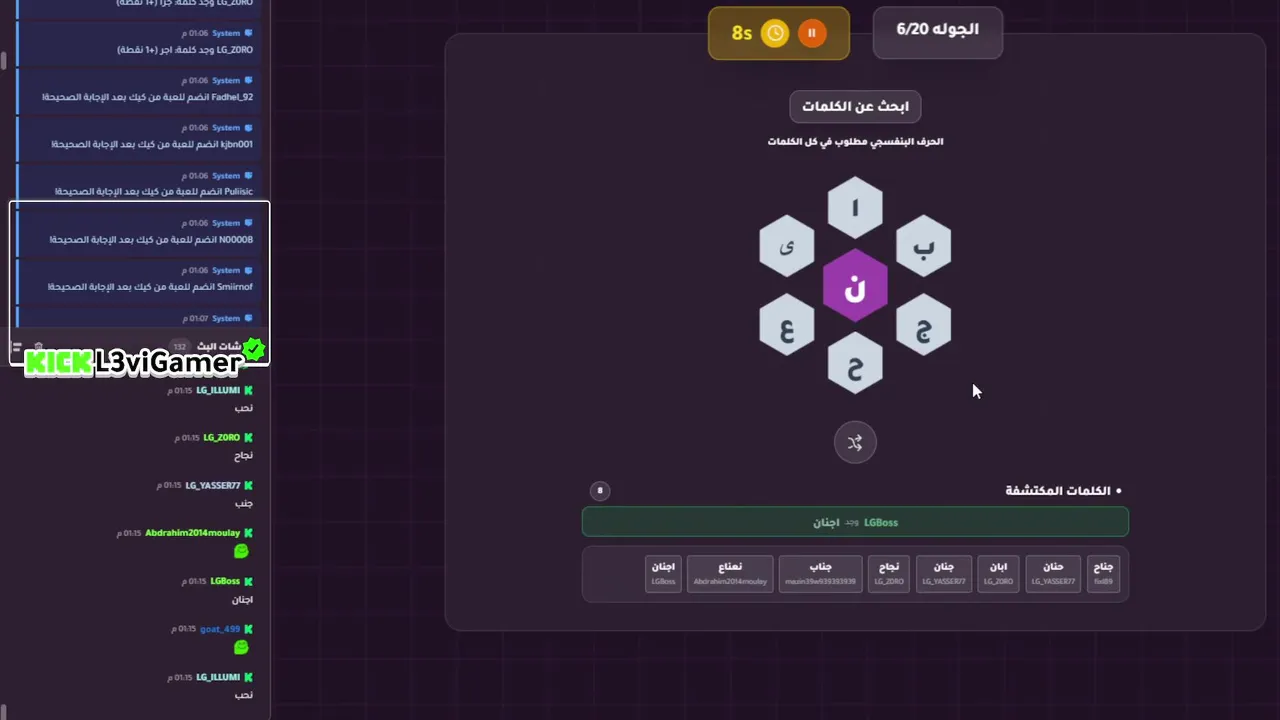
Task: Click the green emote in goat_499's message
Action: pyautogui.click(x=241, y=647)
